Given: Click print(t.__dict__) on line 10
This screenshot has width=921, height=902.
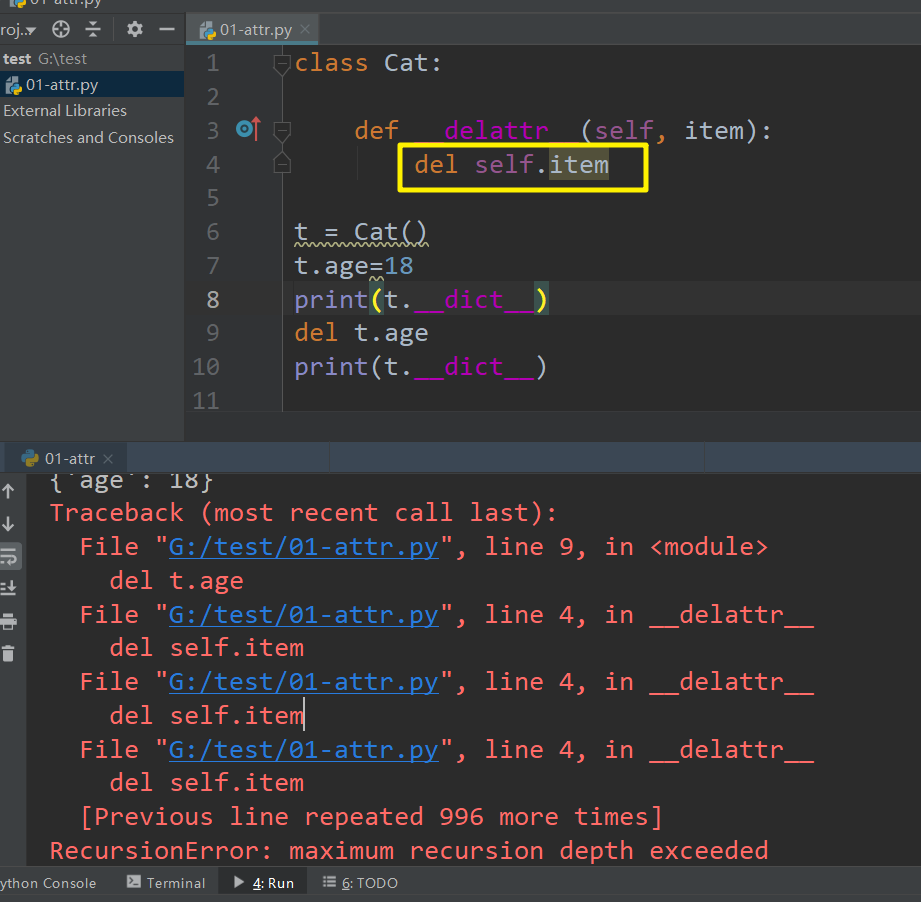Looking at the screenshot, I should 421,367.
